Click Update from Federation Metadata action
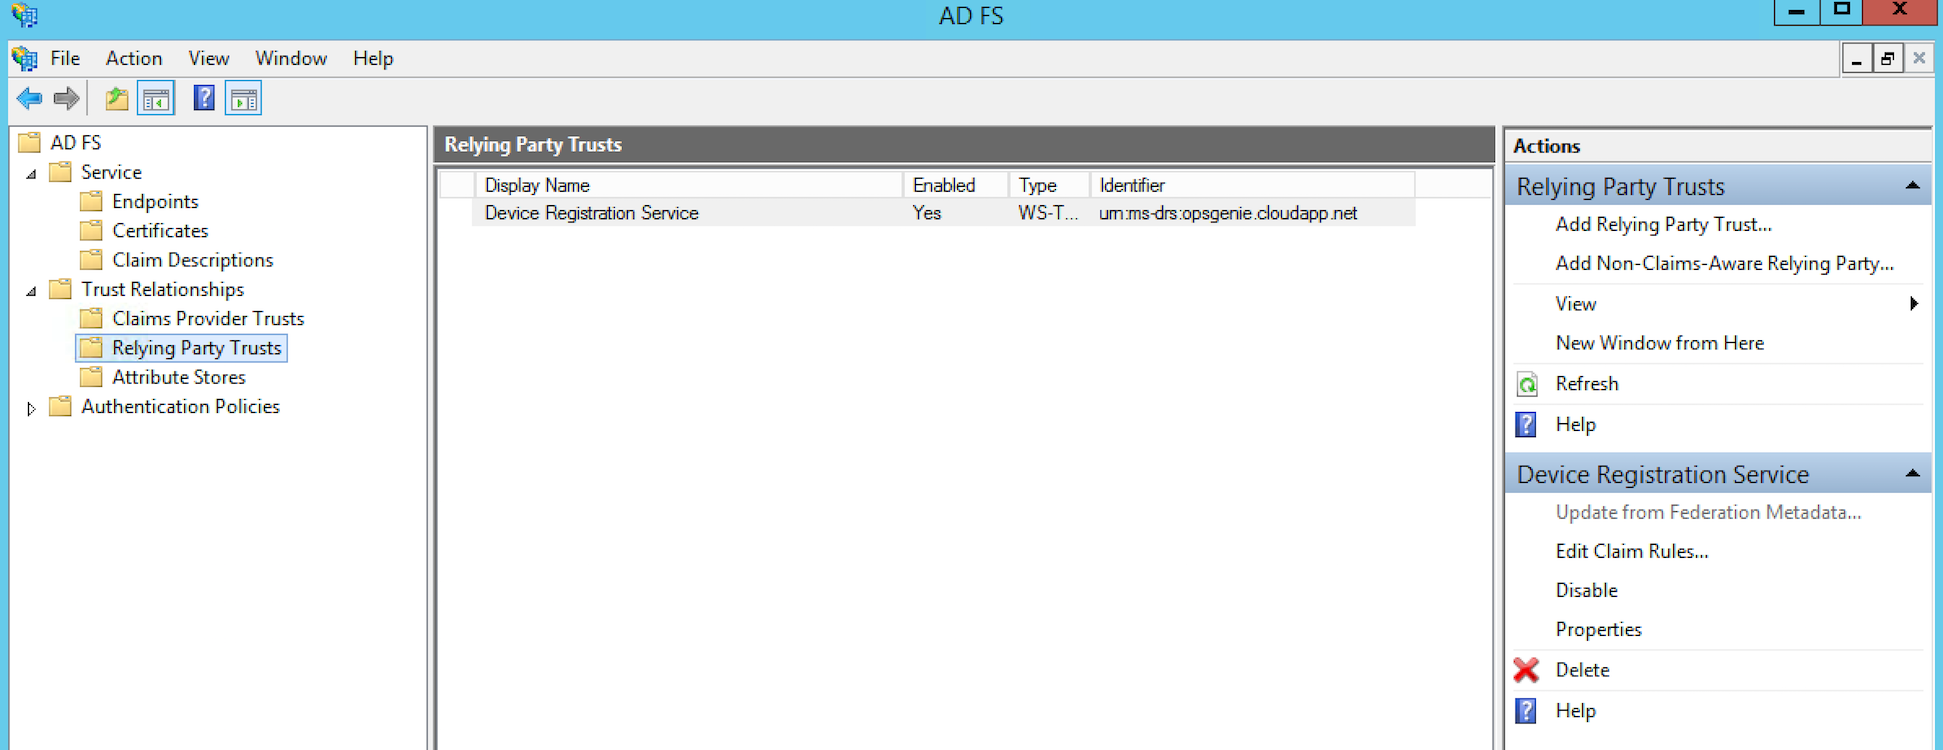The height and width of the screenshot is (750, 1943). 1708,512
